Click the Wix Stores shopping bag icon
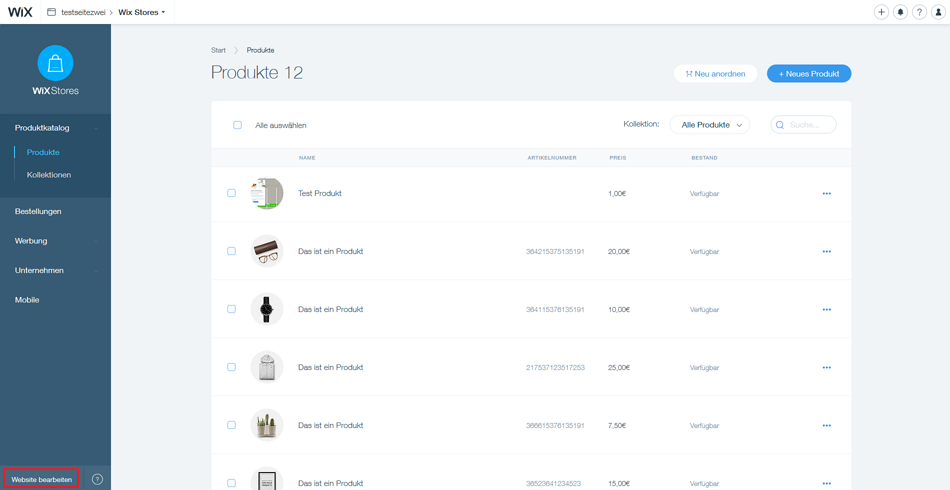 [x=55, y=63]
